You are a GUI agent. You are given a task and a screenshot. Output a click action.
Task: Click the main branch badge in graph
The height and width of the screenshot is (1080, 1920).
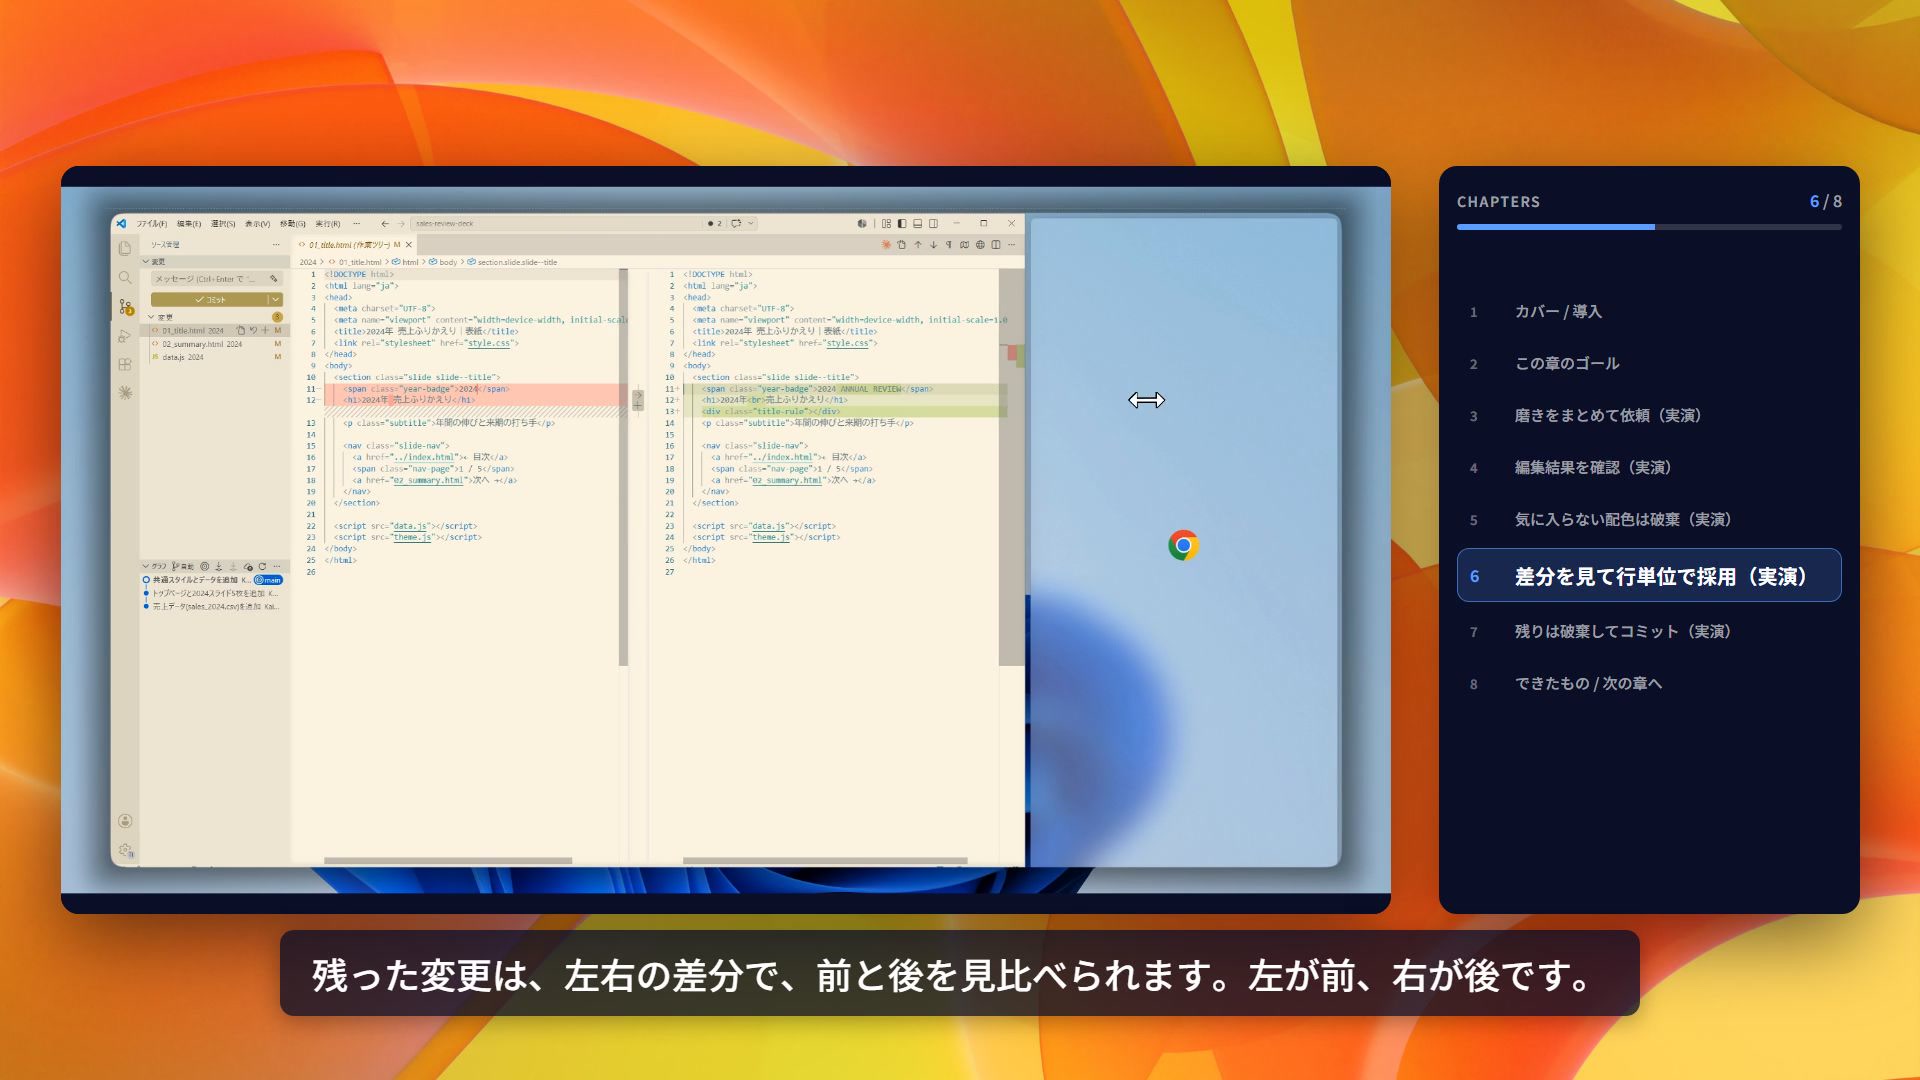[x=268, y=580]
